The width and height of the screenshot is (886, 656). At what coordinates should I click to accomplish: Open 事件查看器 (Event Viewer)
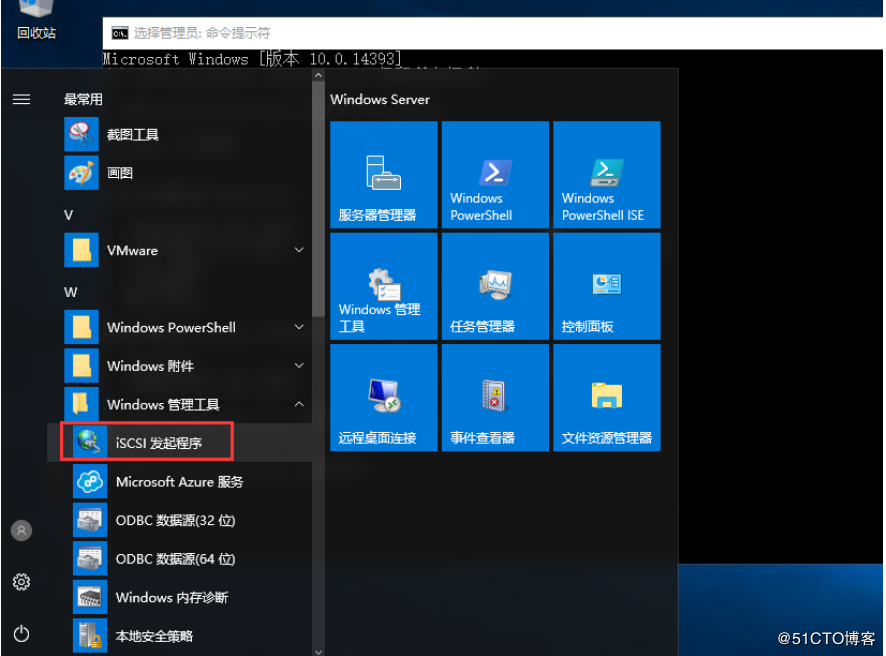tap(494, 397)
